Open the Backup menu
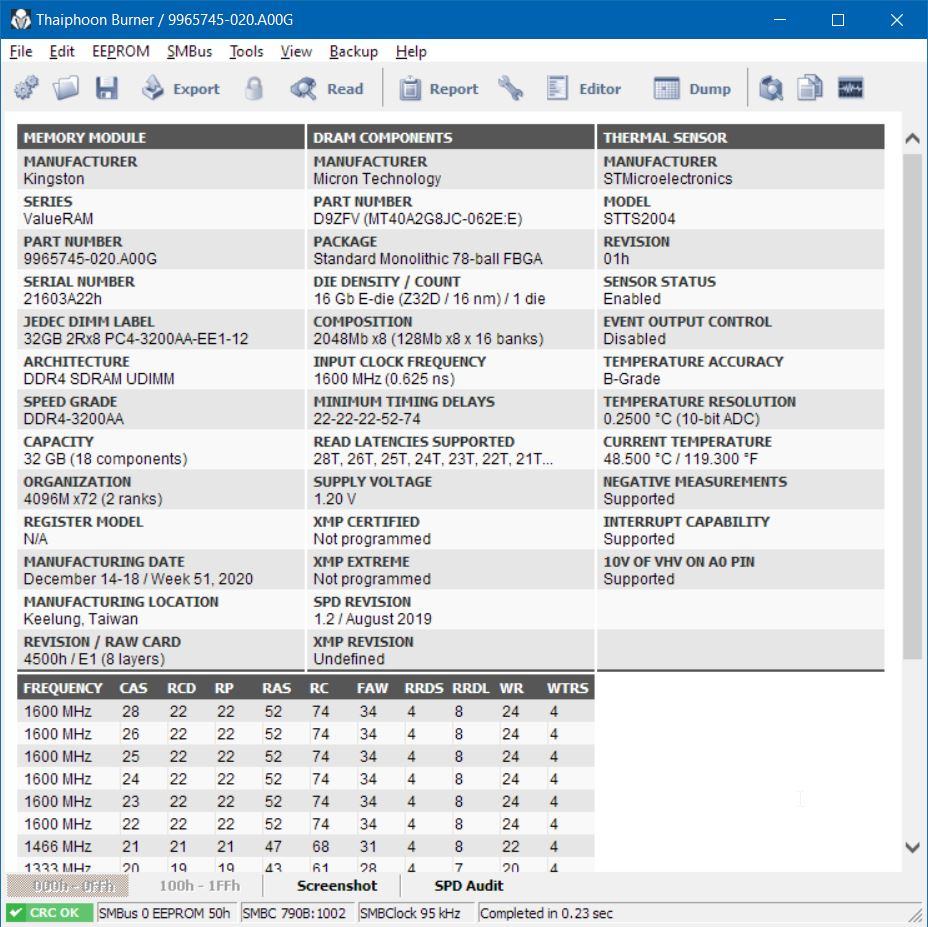This screenshot has height=927, width=928. click(353, 52)
